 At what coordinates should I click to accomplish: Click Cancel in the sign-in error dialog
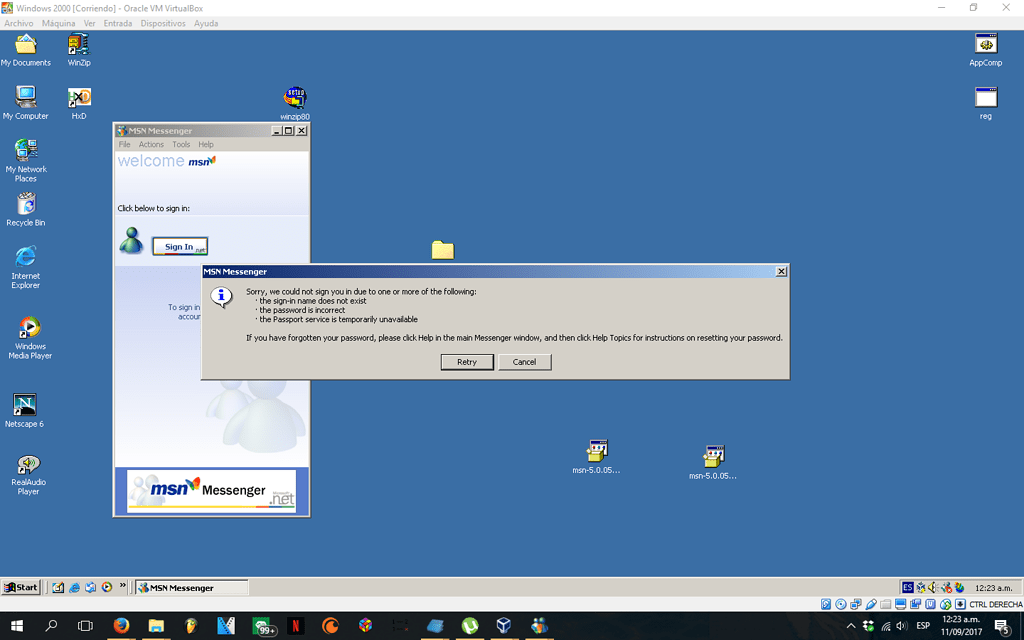524,362
